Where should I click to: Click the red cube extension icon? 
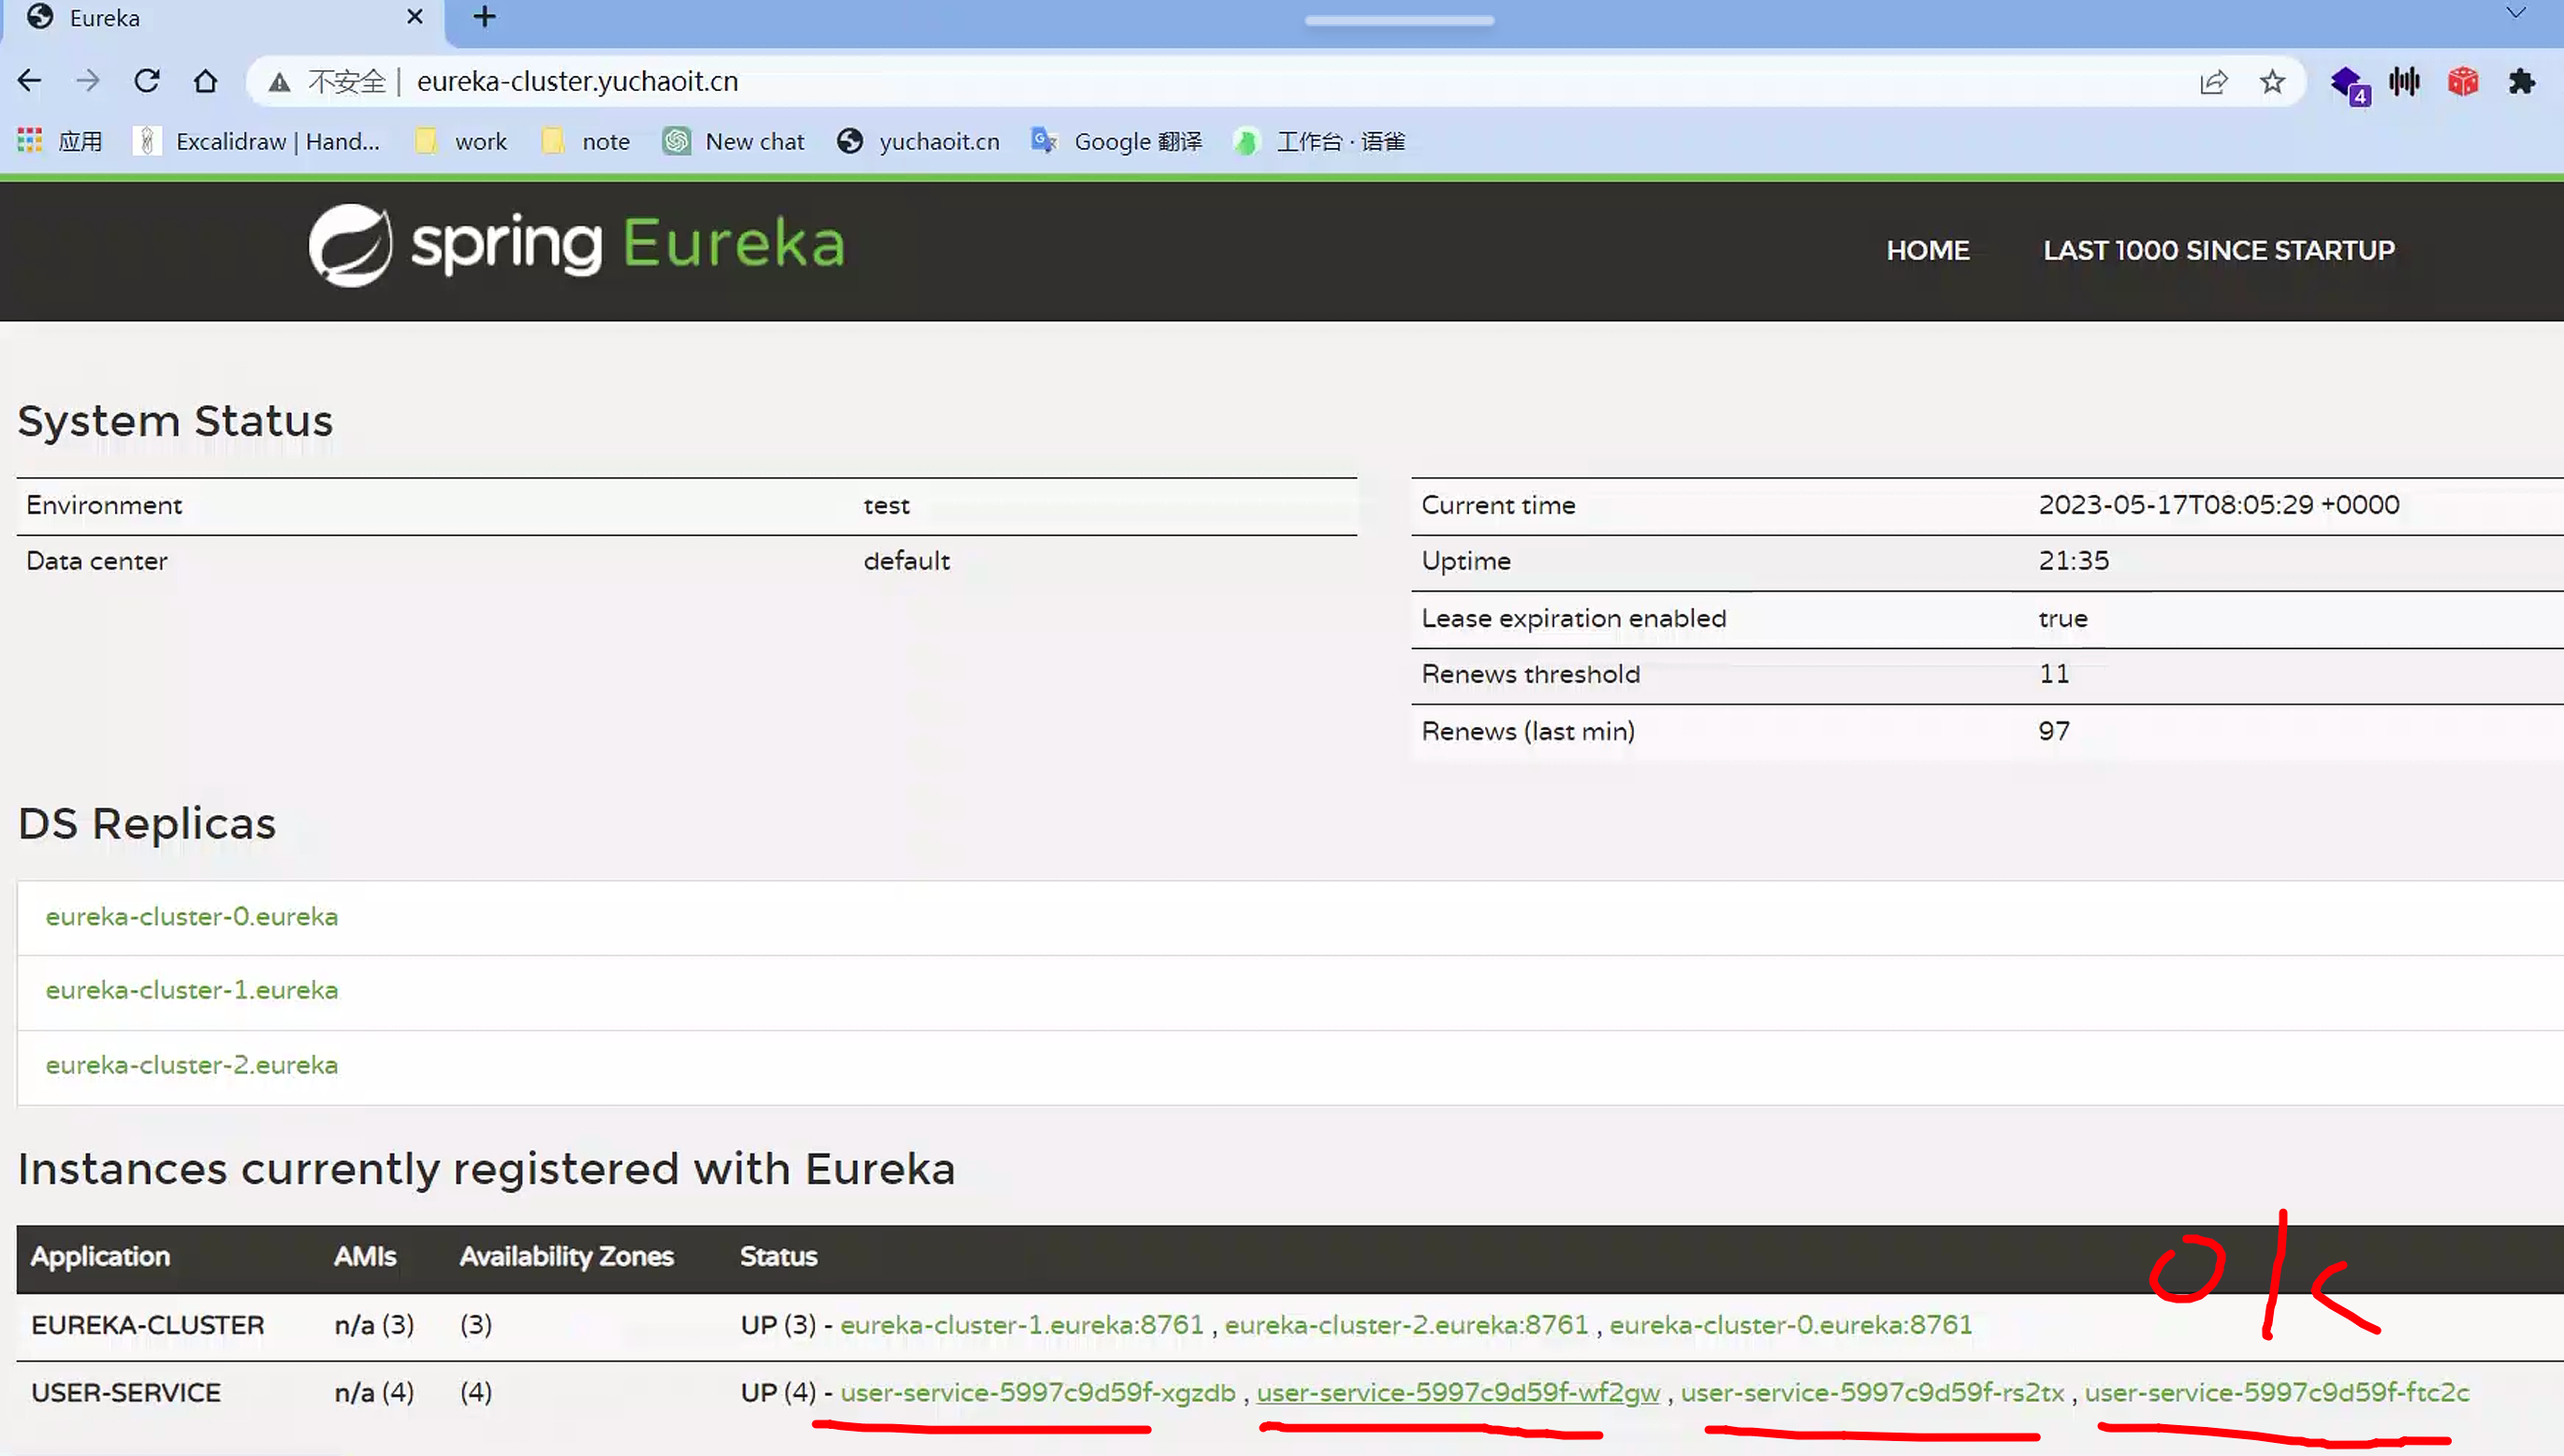click(2462, 81)
